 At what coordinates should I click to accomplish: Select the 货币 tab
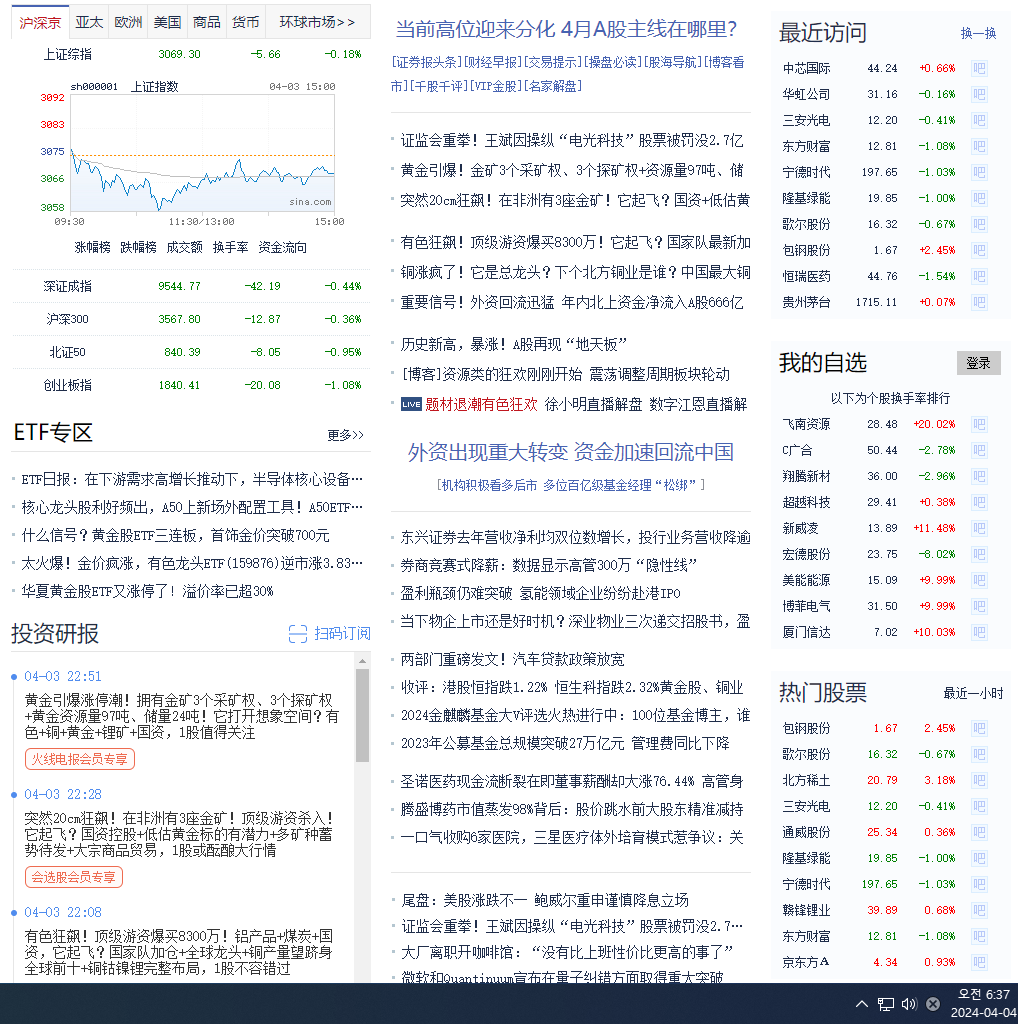pos(246,23)
